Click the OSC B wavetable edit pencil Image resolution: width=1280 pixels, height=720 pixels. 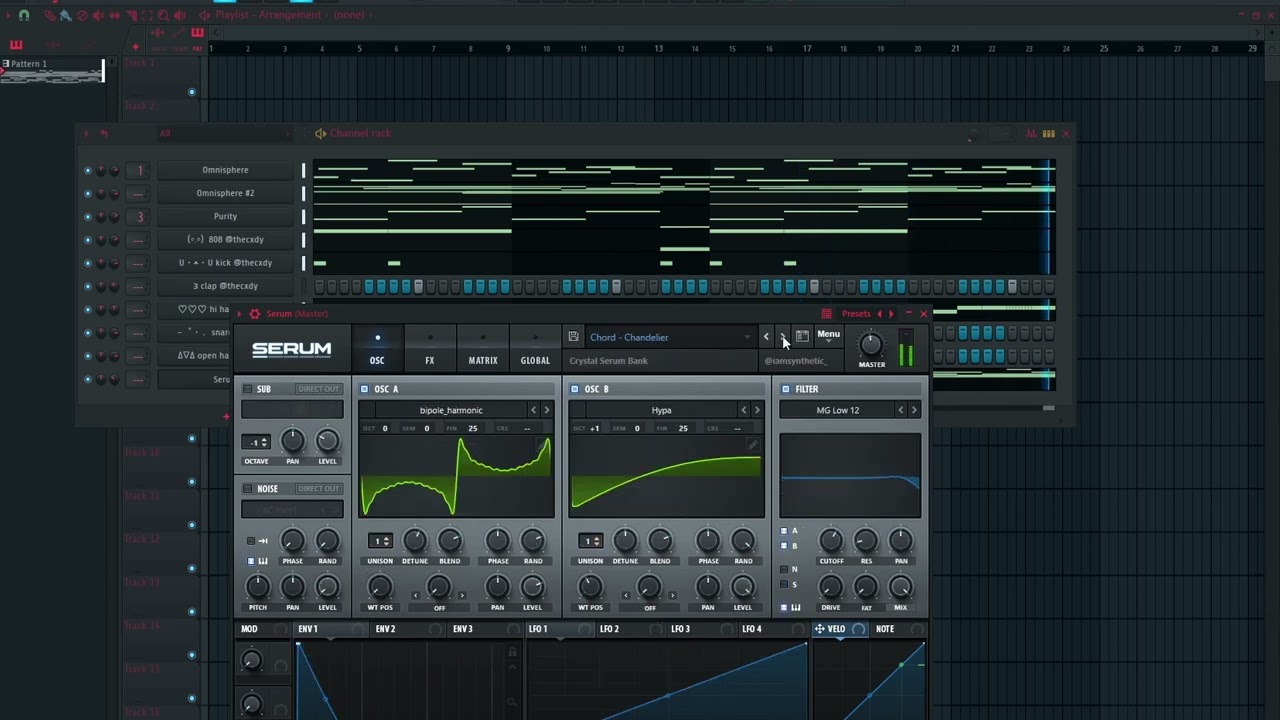(x=753, y=445)
